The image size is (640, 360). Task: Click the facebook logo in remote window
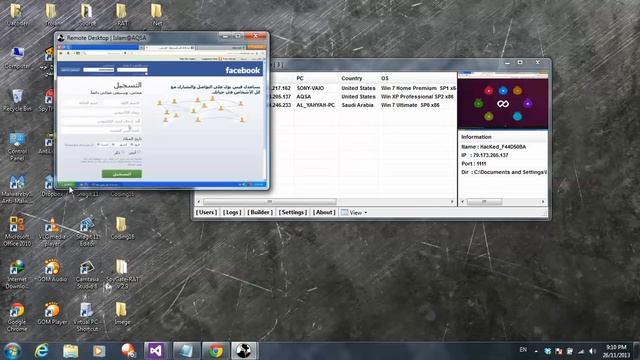(242, 70)
